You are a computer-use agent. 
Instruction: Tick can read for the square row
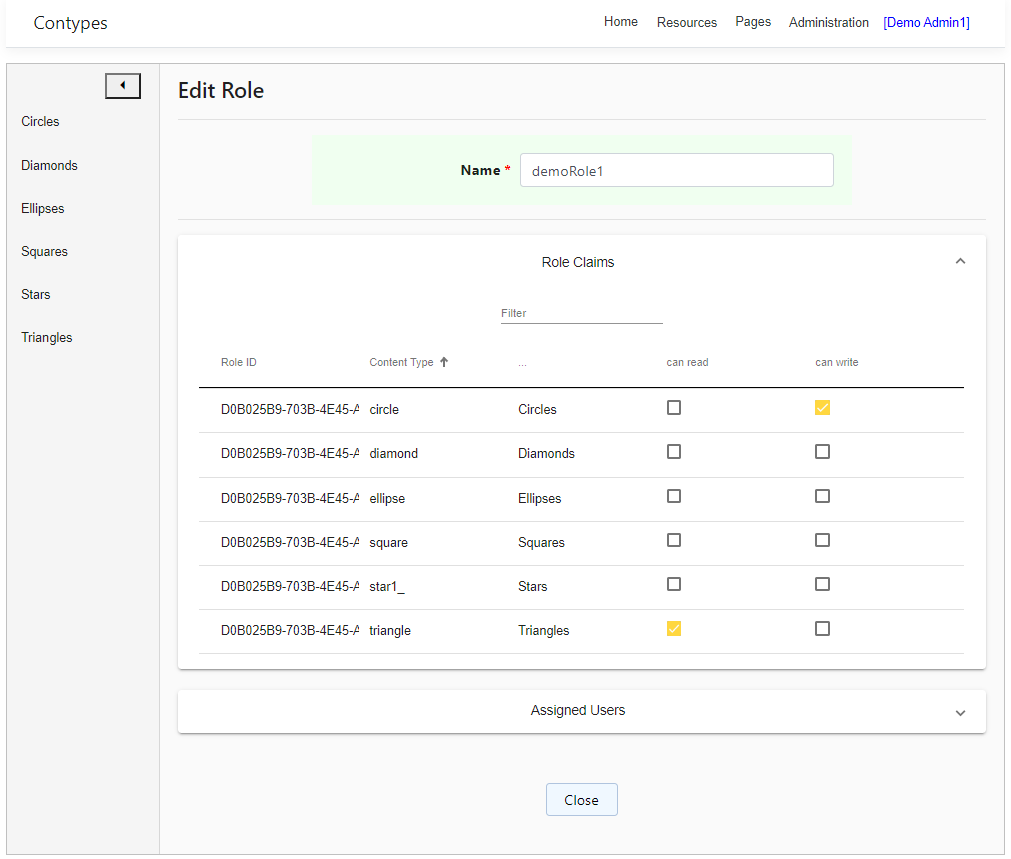pos(674,540)
